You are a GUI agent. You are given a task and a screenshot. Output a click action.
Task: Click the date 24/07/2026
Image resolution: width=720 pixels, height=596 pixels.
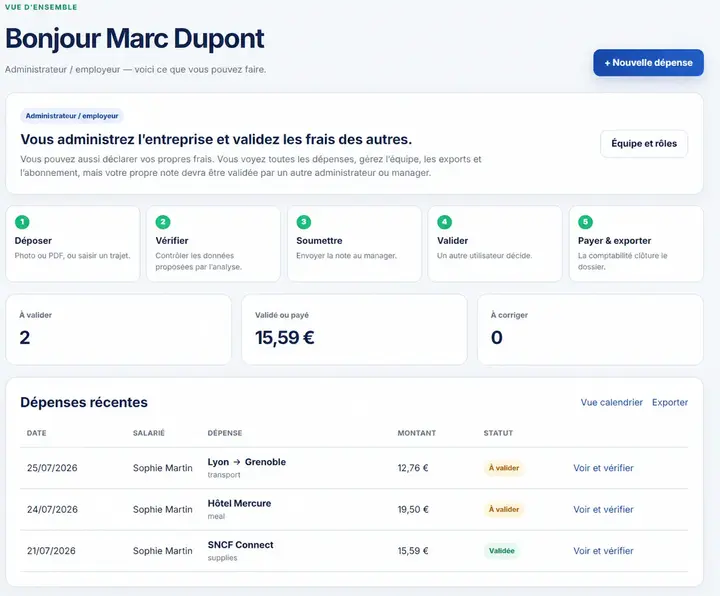52,509
